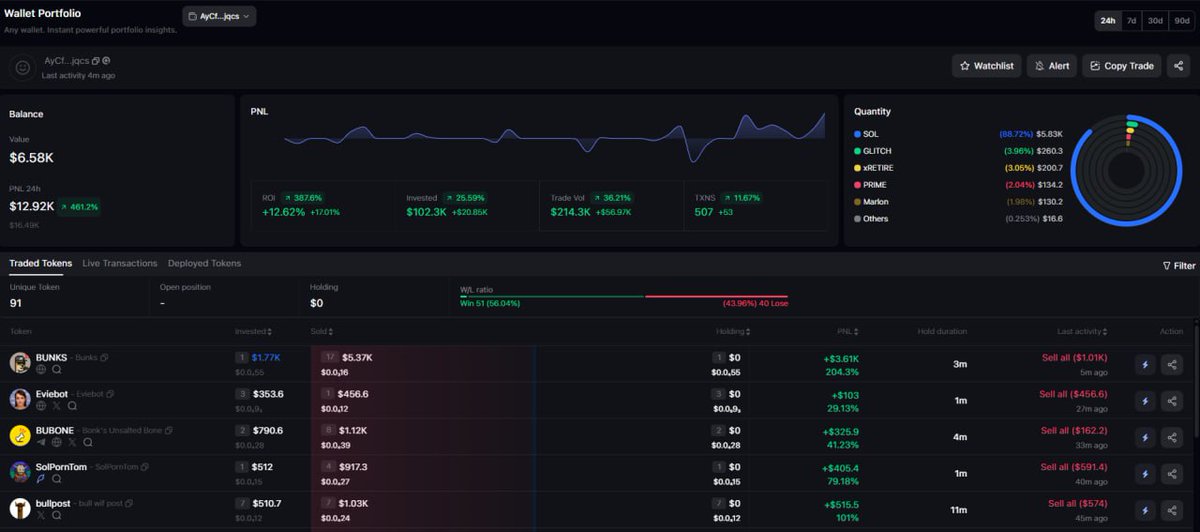1200x532 pixels.
Task: Open quick trade for BUNKS row
Action: tap(1145, 364)
